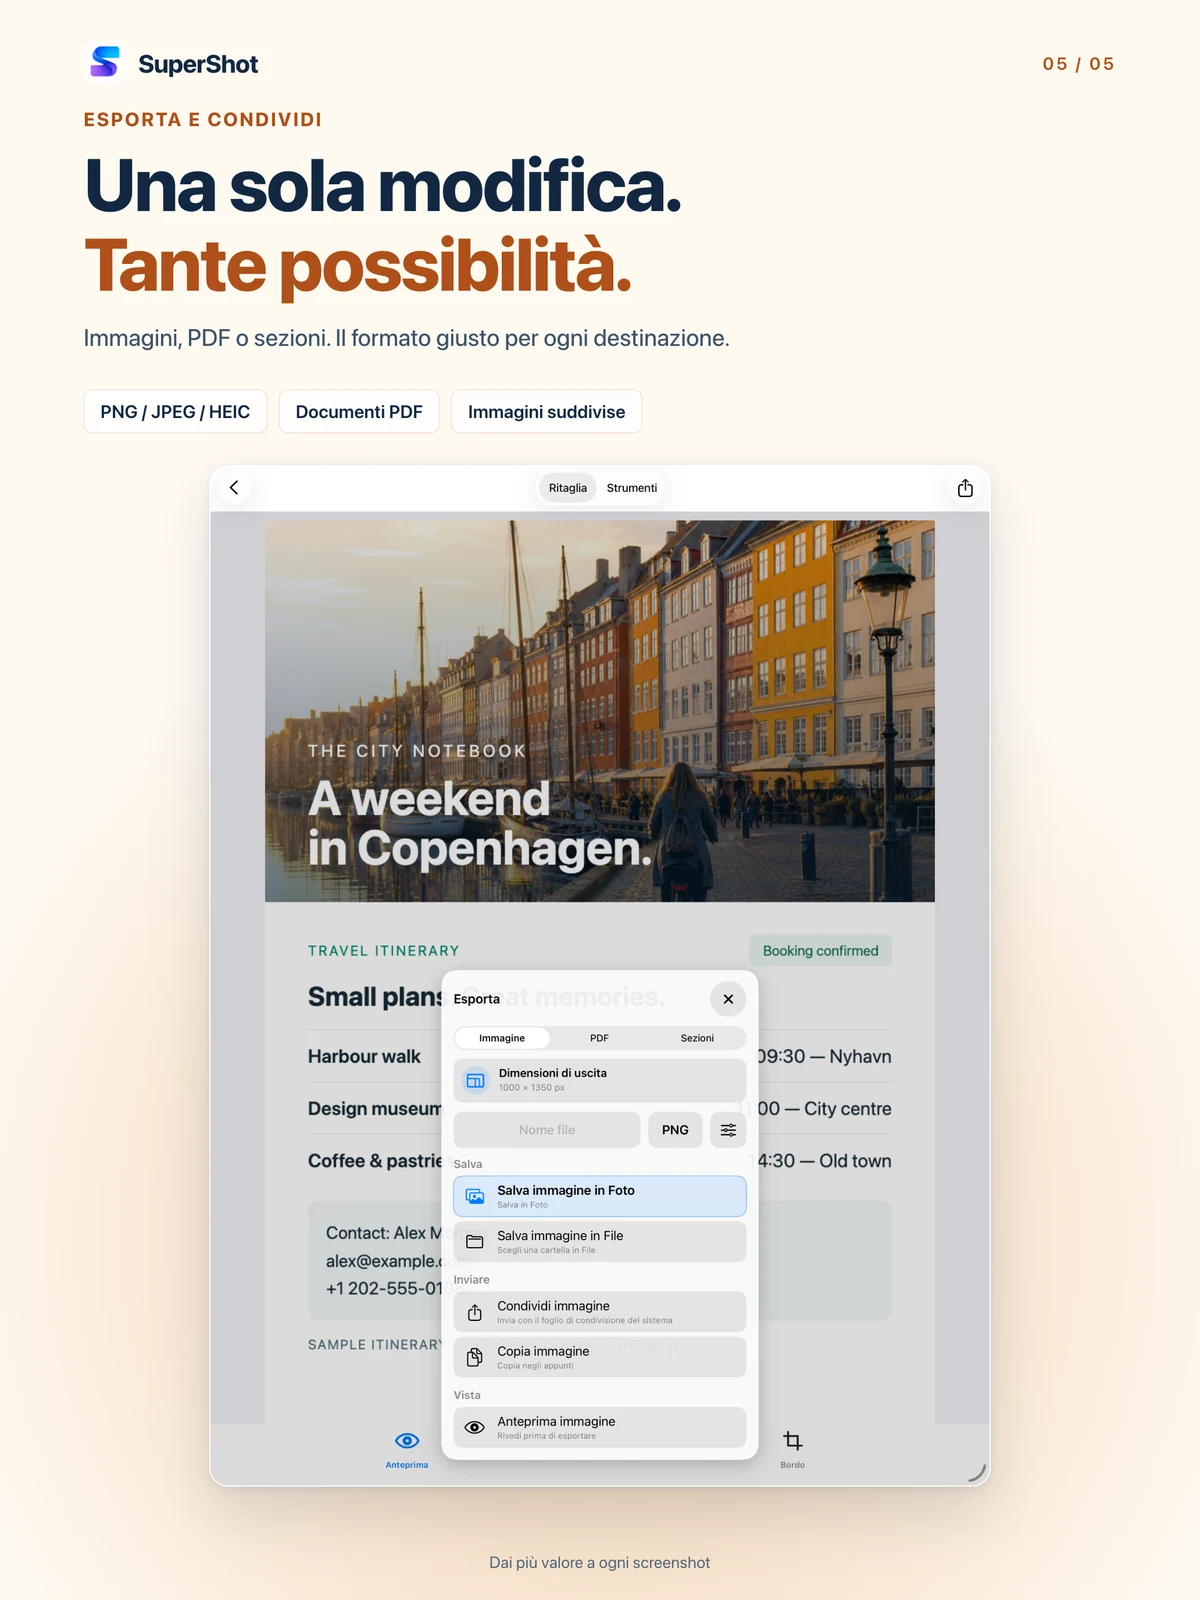The height and width of the screenshot is (1600, 1200).
Task: Choose Anteprima immagine
Action: pyautogui.click(x=600, y=1427)
